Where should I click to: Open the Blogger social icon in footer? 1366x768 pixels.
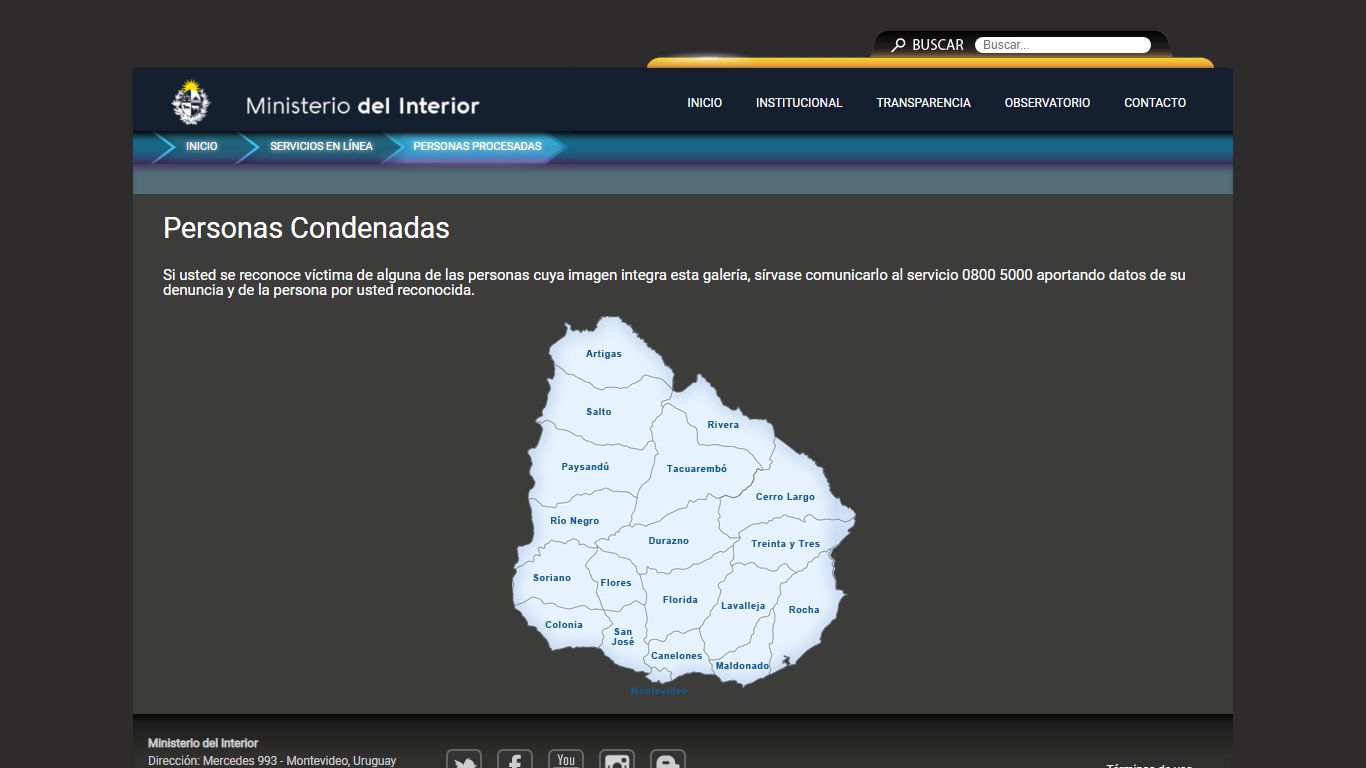[668, 760]
